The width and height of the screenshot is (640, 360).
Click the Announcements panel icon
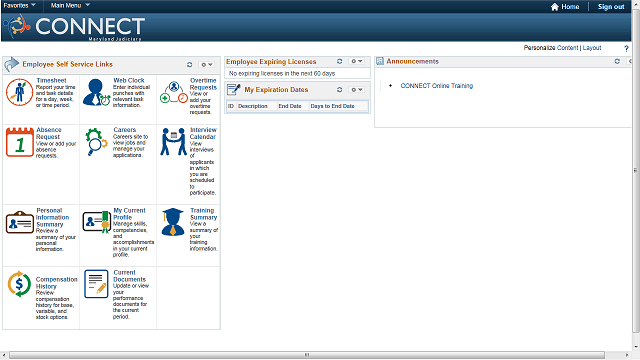(380, 61)
